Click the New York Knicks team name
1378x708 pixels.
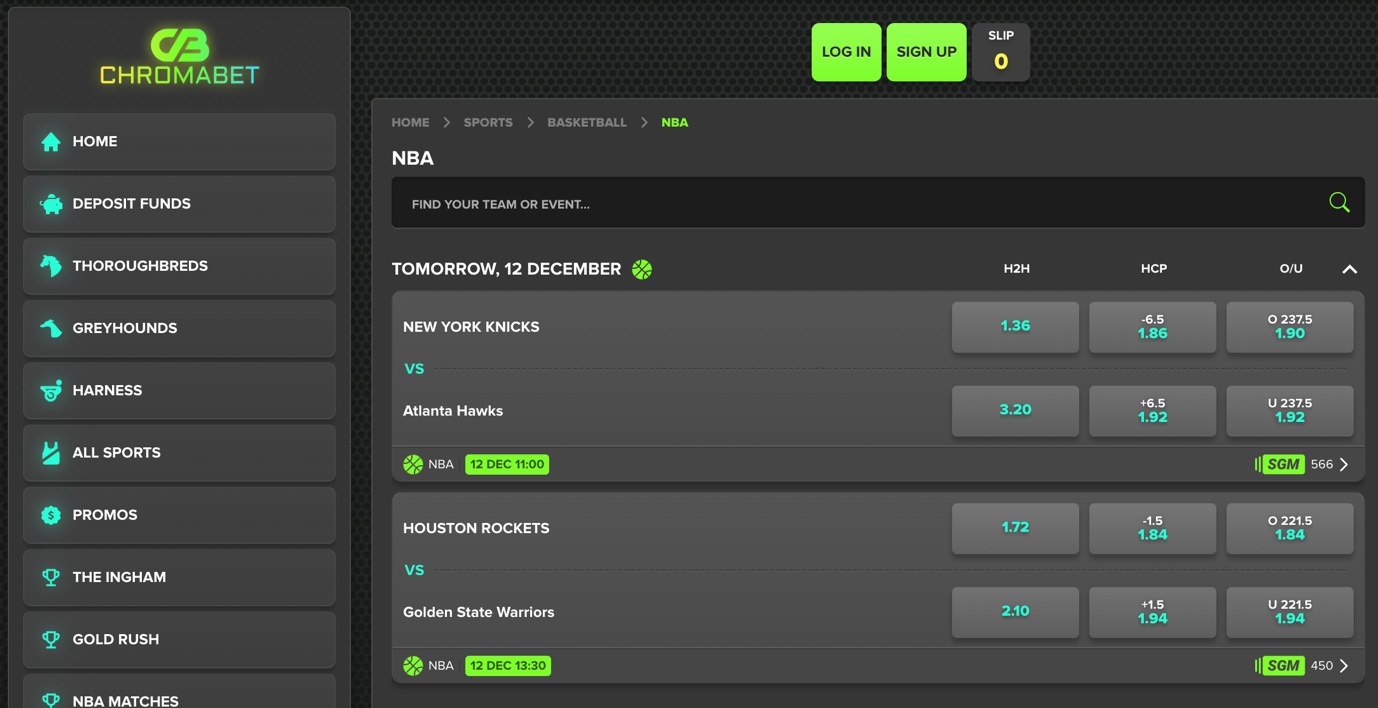pos(471,327)
